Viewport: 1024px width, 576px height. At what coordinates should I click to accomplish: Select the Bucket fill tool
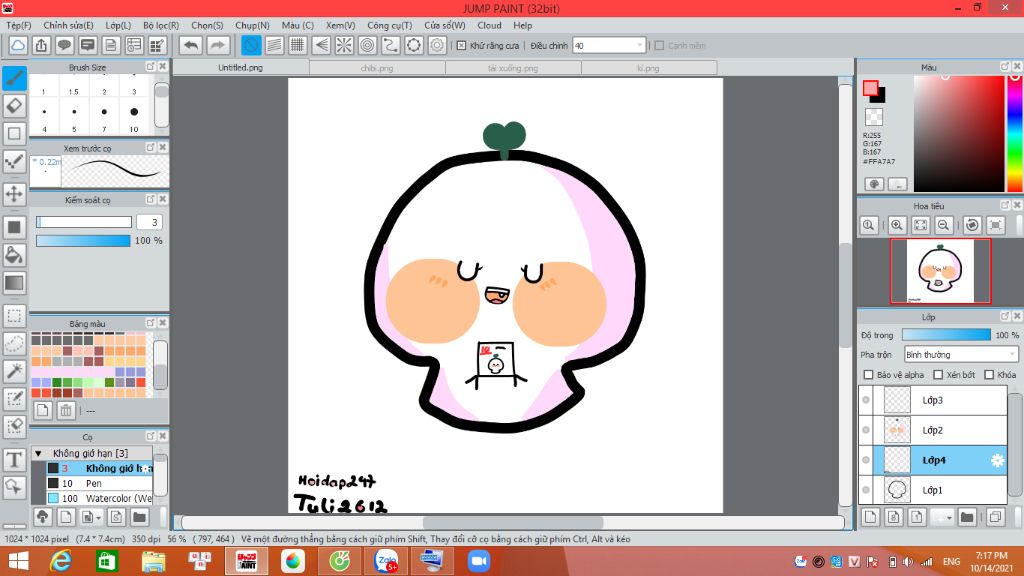pos(14,255)
